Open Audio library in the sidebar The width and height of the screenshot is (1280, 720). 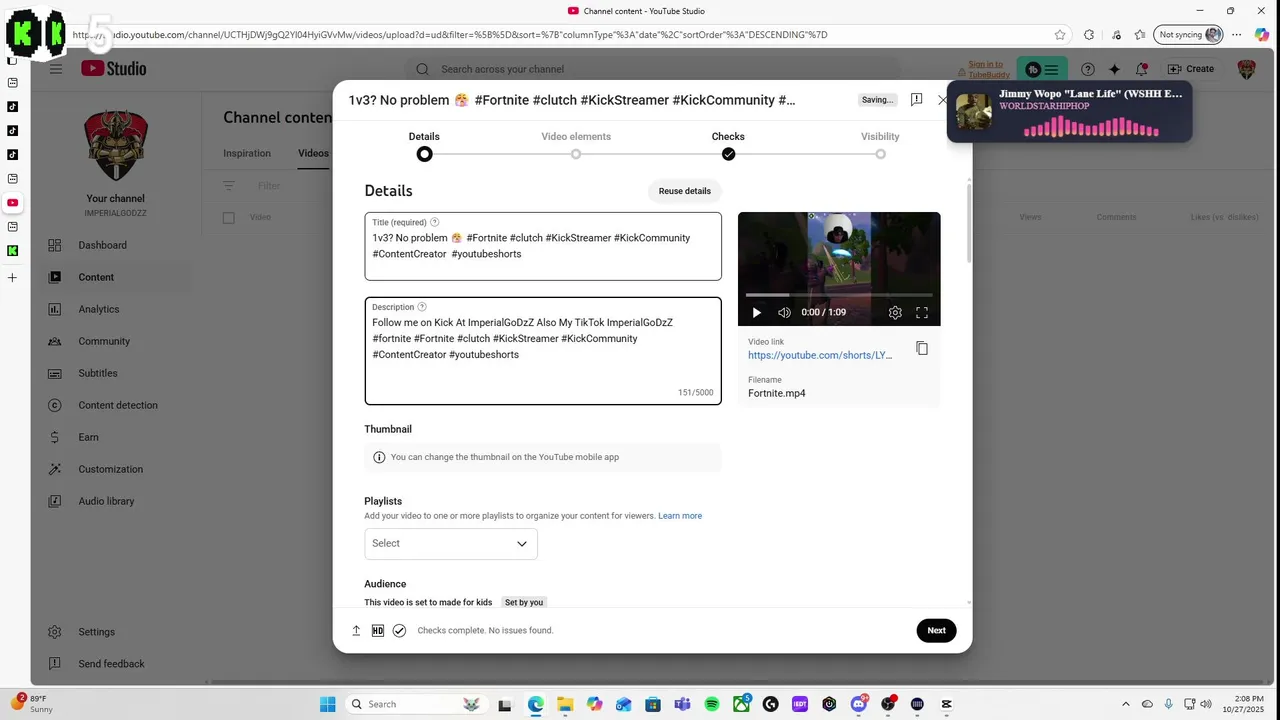click(106, 501)
